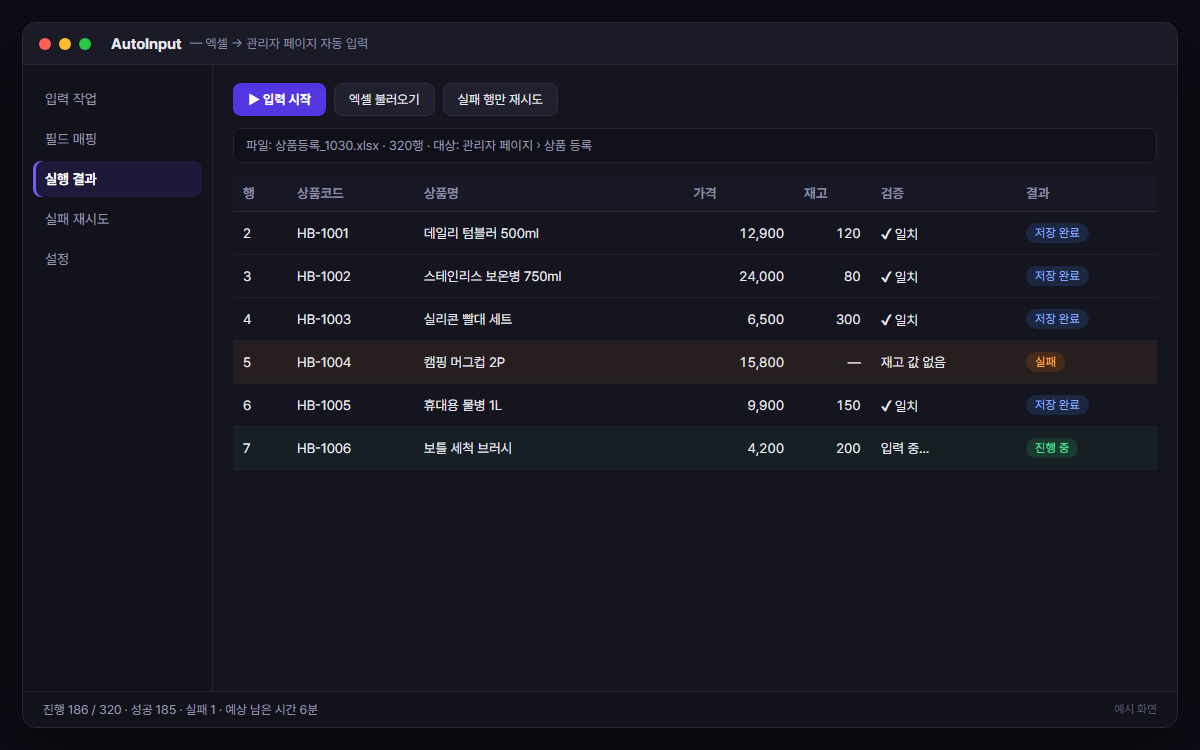Click the green maximize window dot

click(85, 44)
